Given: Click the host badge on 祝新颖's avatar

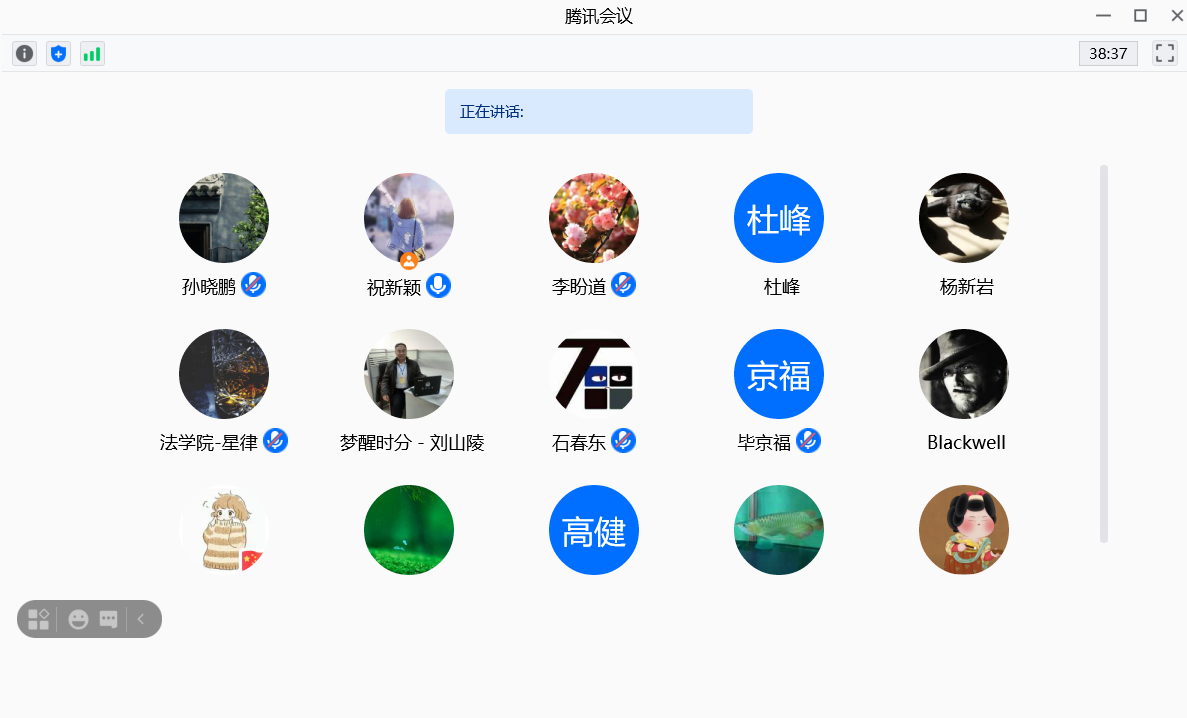Looking at the screenshot, I should pyautogui.click(x=409, y=261).
